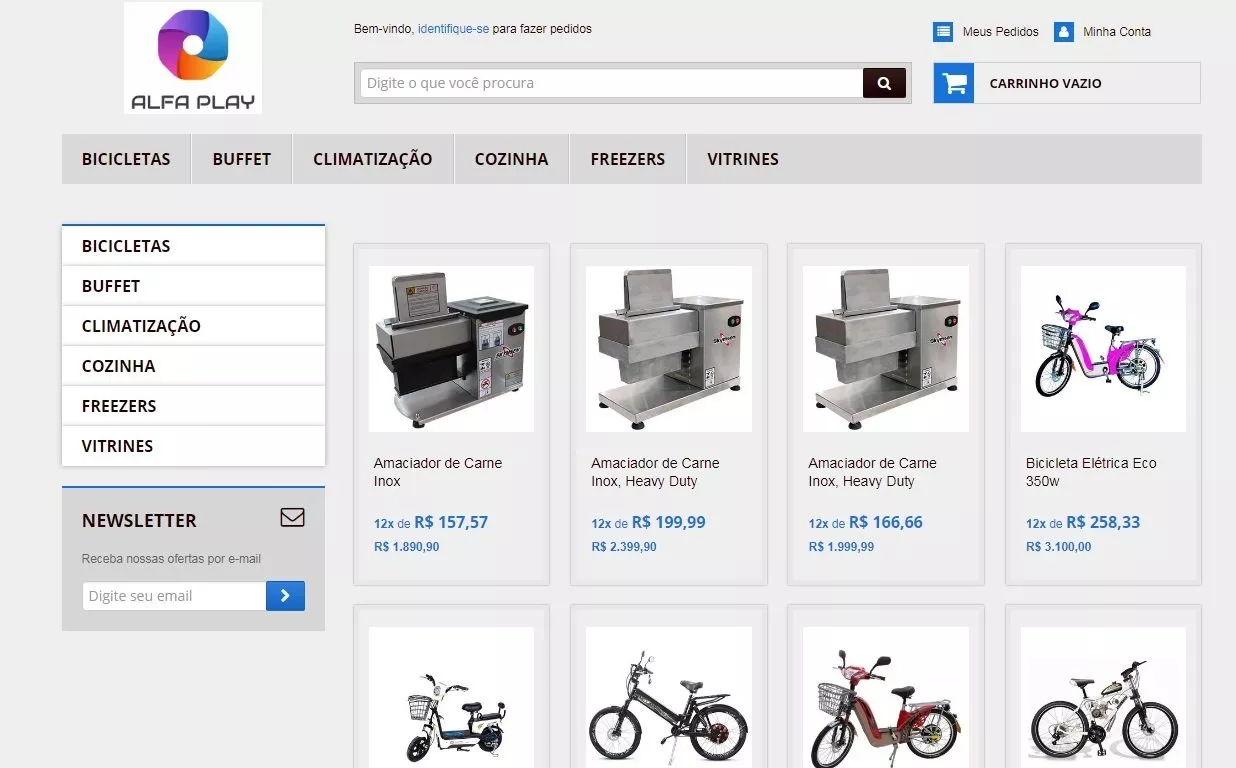Open Buffet in top navigation bar
This screenshot has width=1236, height=768.
[x=242, y=159]
